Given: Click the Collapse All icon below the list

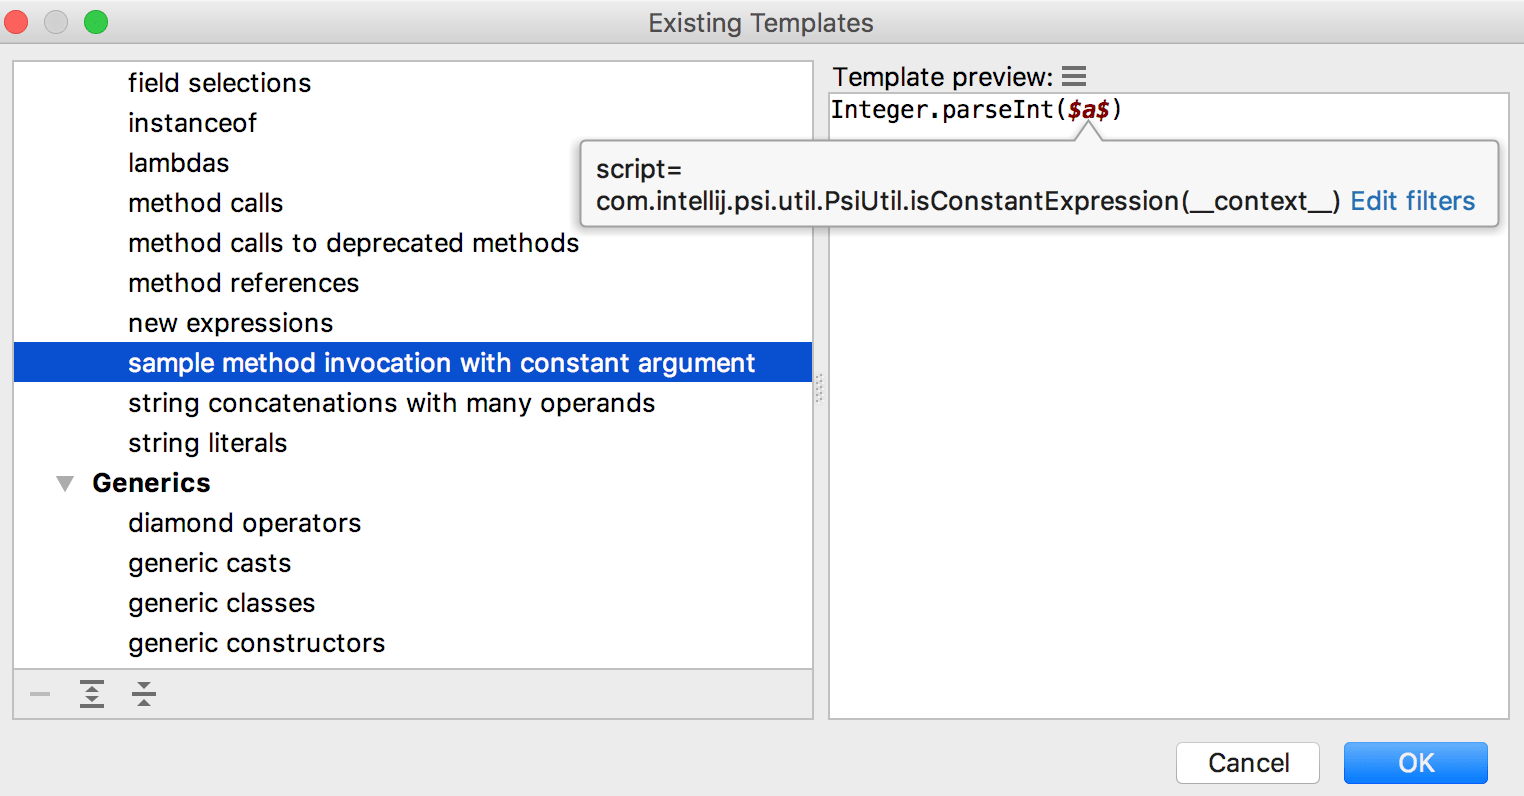Looking at the screenshot, I should (x=143, y=693).
